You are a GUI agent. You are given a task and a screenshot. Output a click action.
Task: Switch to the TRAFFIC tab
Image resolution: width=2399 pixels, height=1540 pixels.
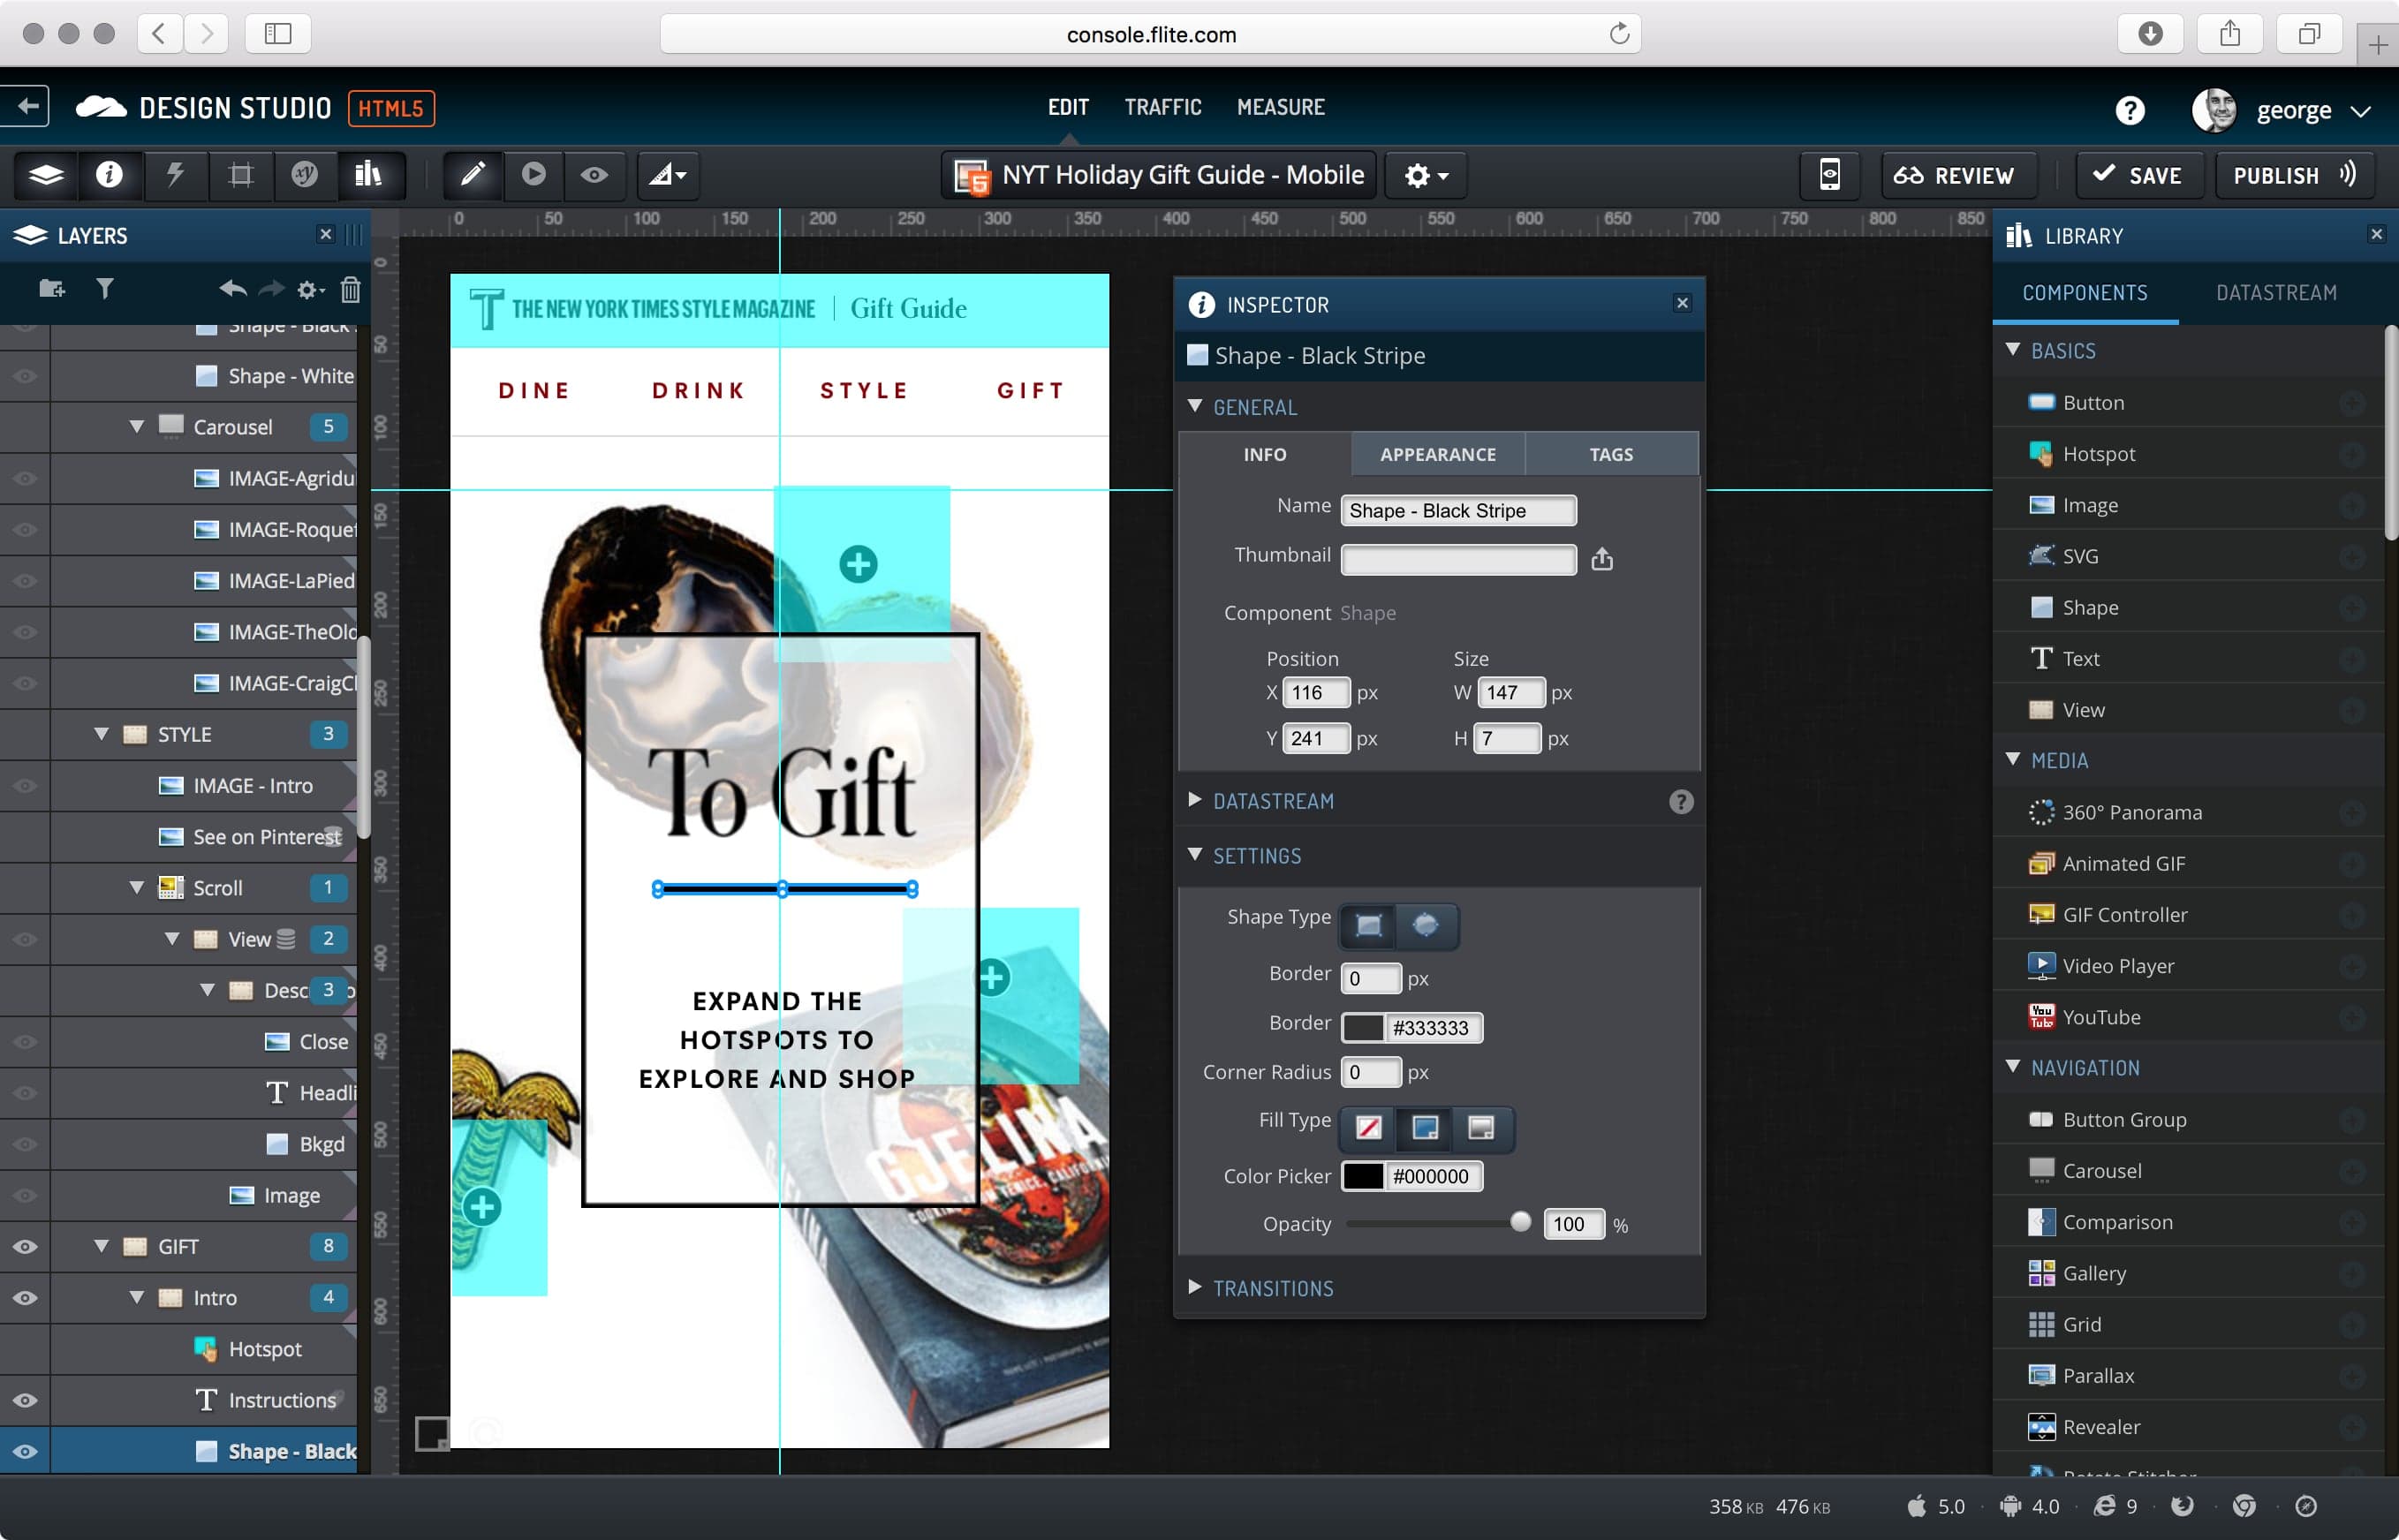point(1162,107)
